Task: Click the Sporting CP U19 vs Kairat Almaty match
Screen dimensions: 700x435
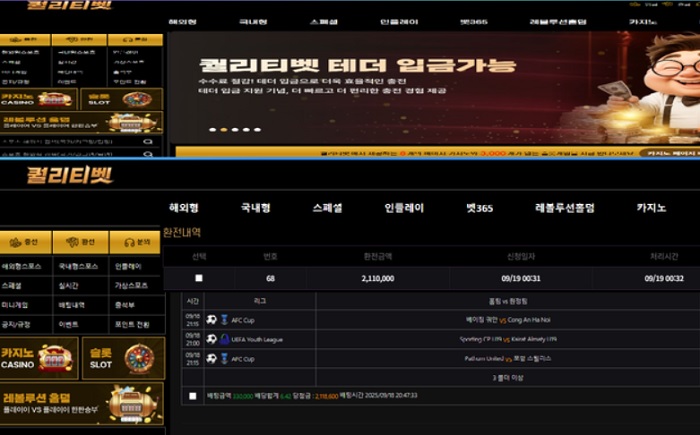Action: [508, 339]
